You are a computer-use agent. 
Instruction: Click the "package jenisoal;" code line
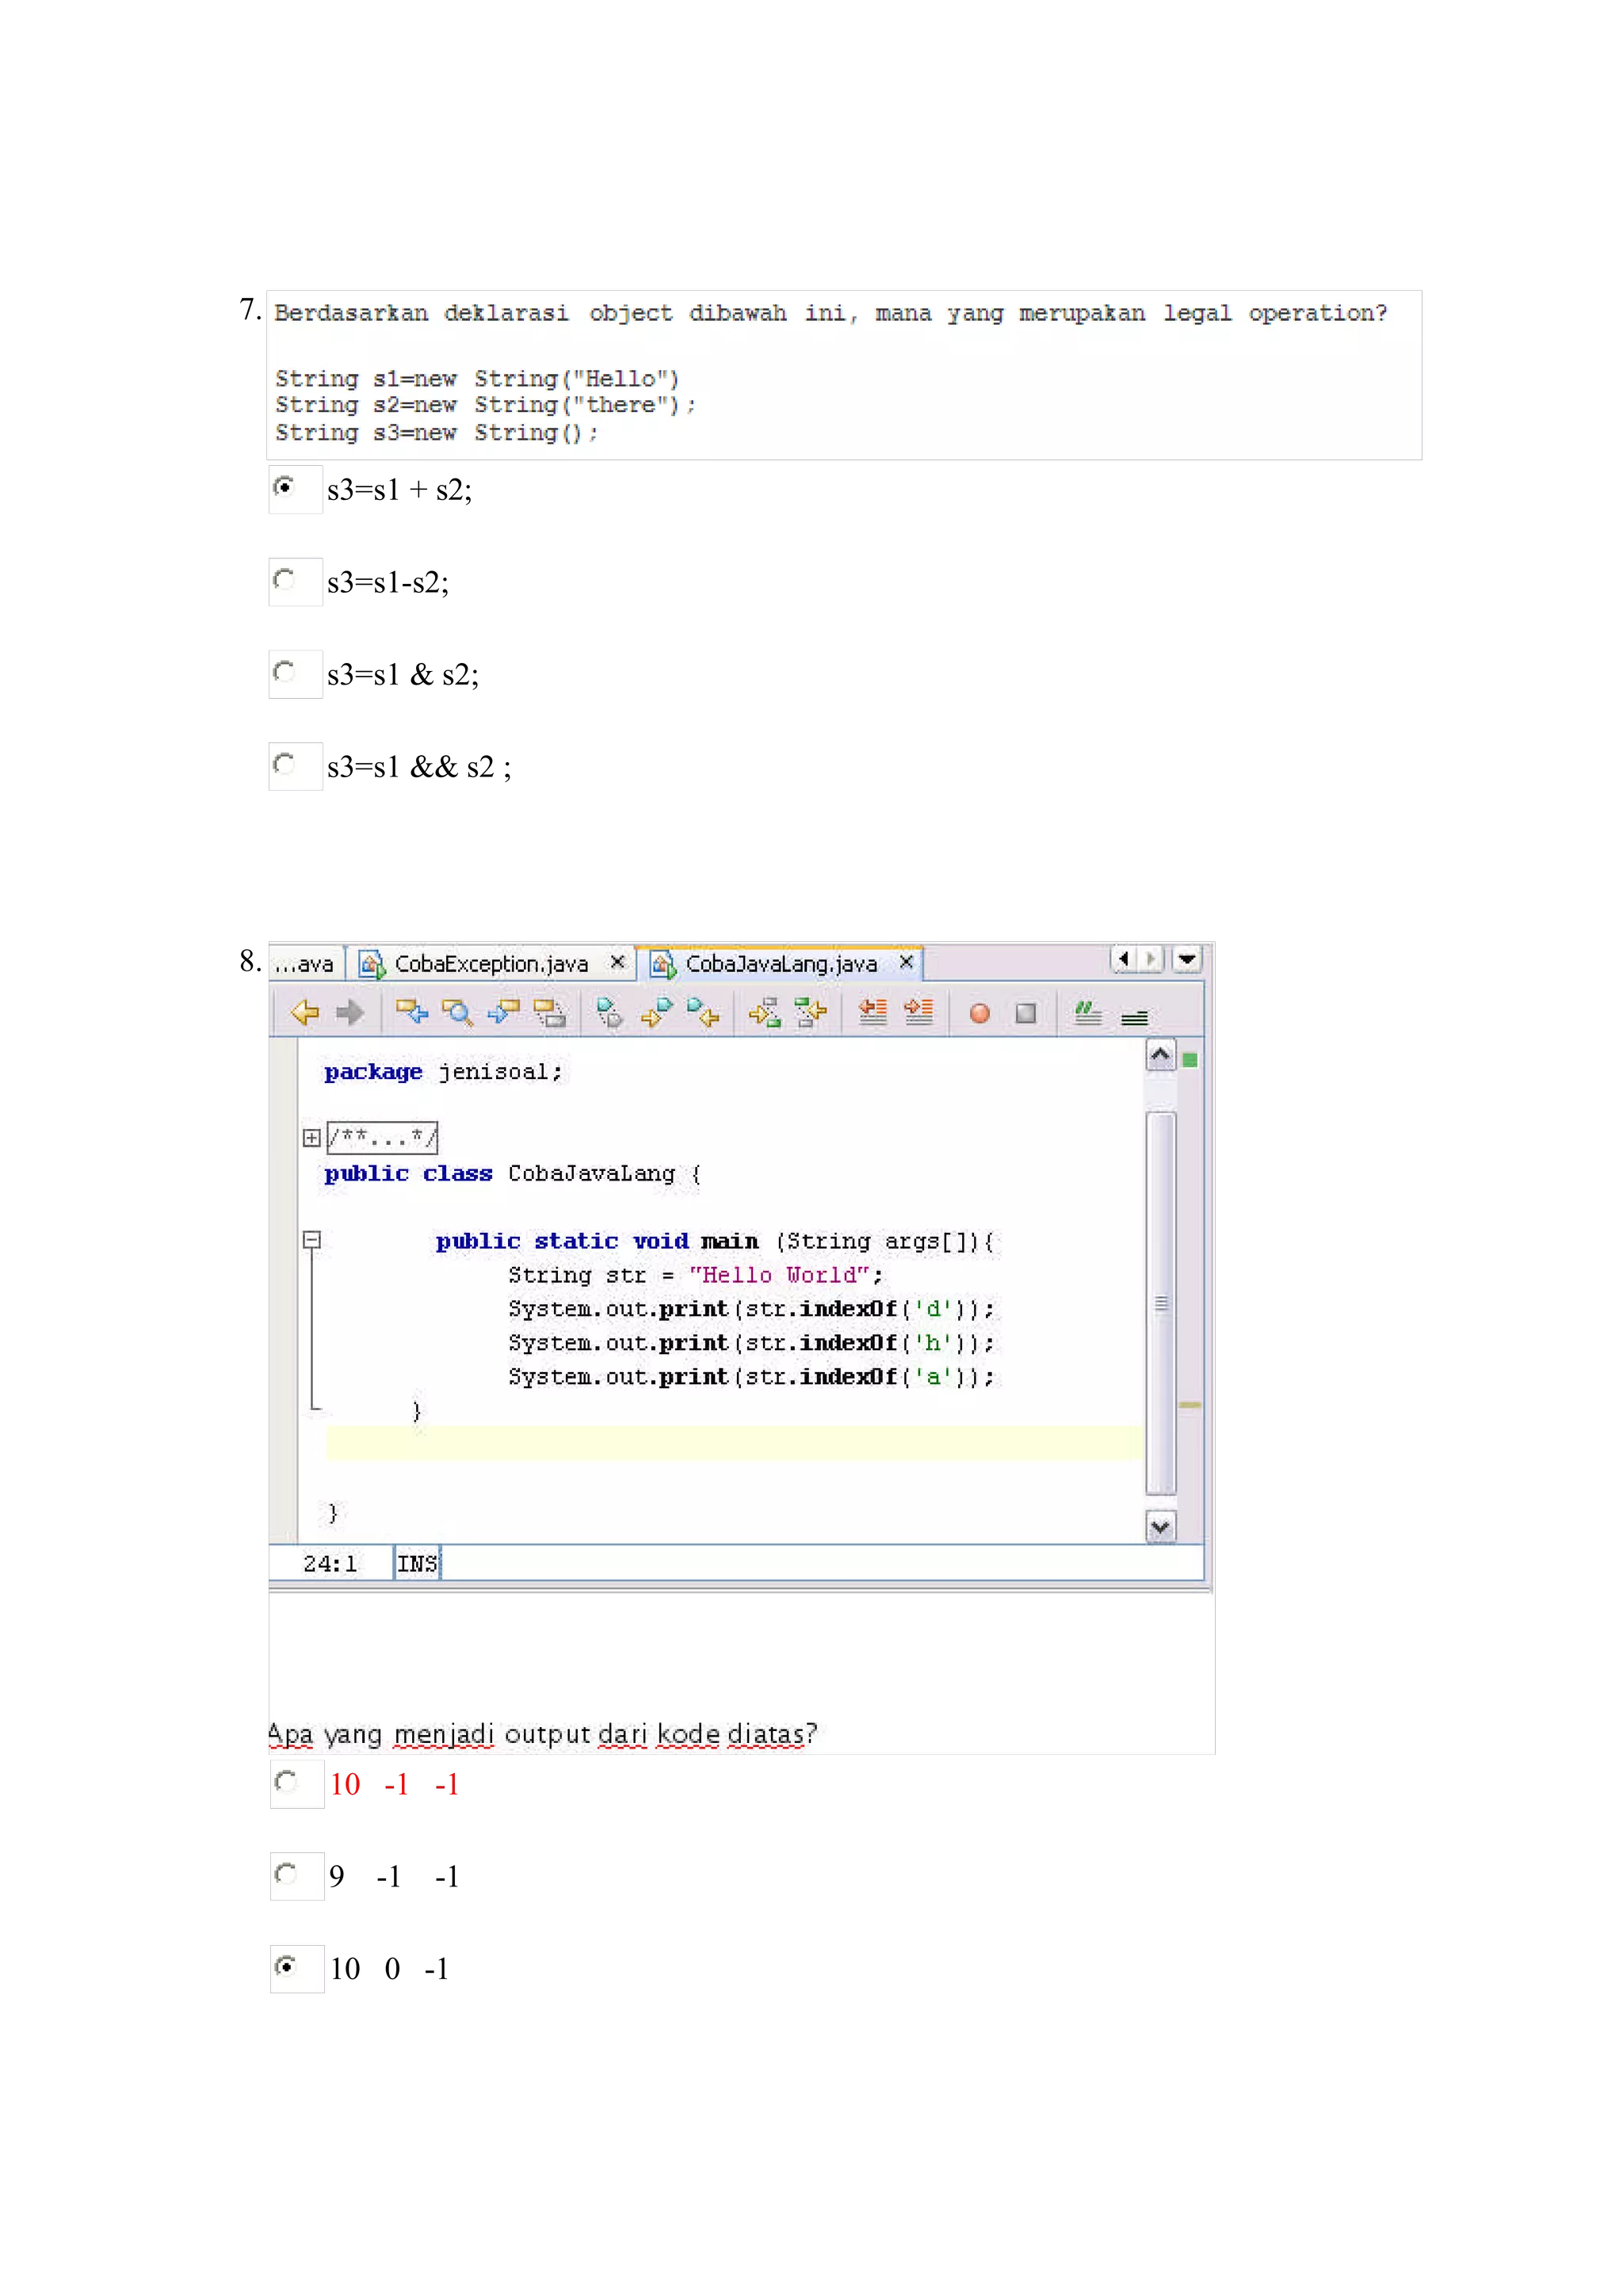(x=443, y=1072)
